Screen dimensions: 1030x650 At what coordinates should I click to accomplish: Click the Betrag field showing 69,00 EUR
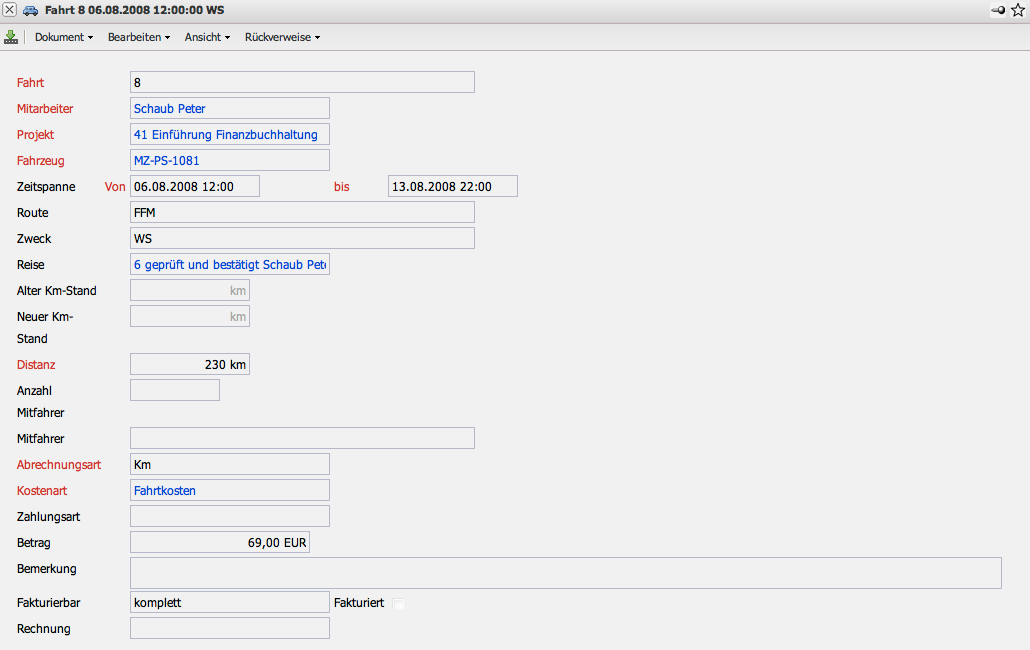coord(220,542)
